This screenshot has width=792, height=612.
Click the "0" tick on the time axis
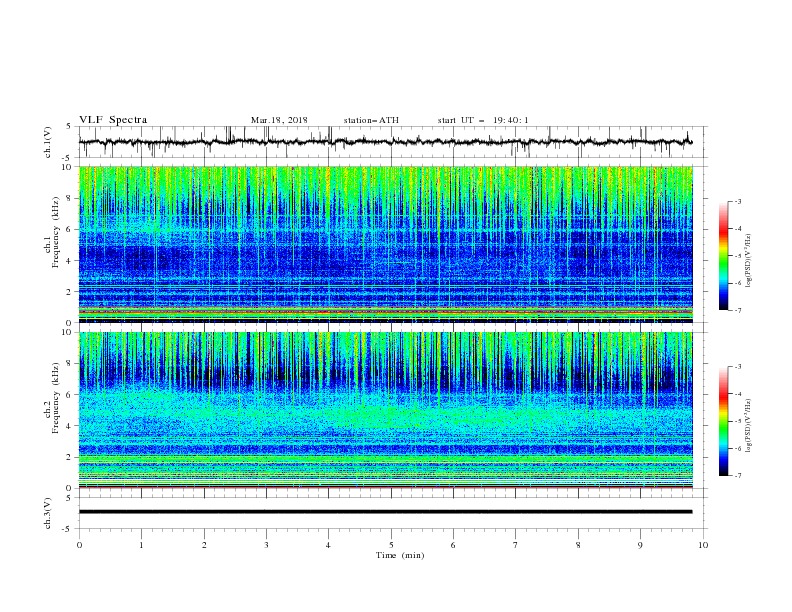click(79, 545)
